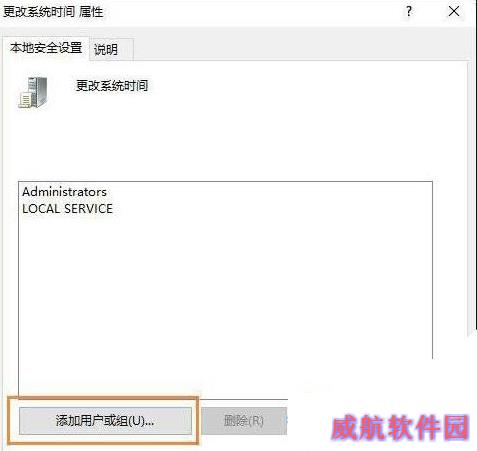Click the question mark help icon
Image resolution: width=477 pixels, height=451 pixels.
pos(409,12)
